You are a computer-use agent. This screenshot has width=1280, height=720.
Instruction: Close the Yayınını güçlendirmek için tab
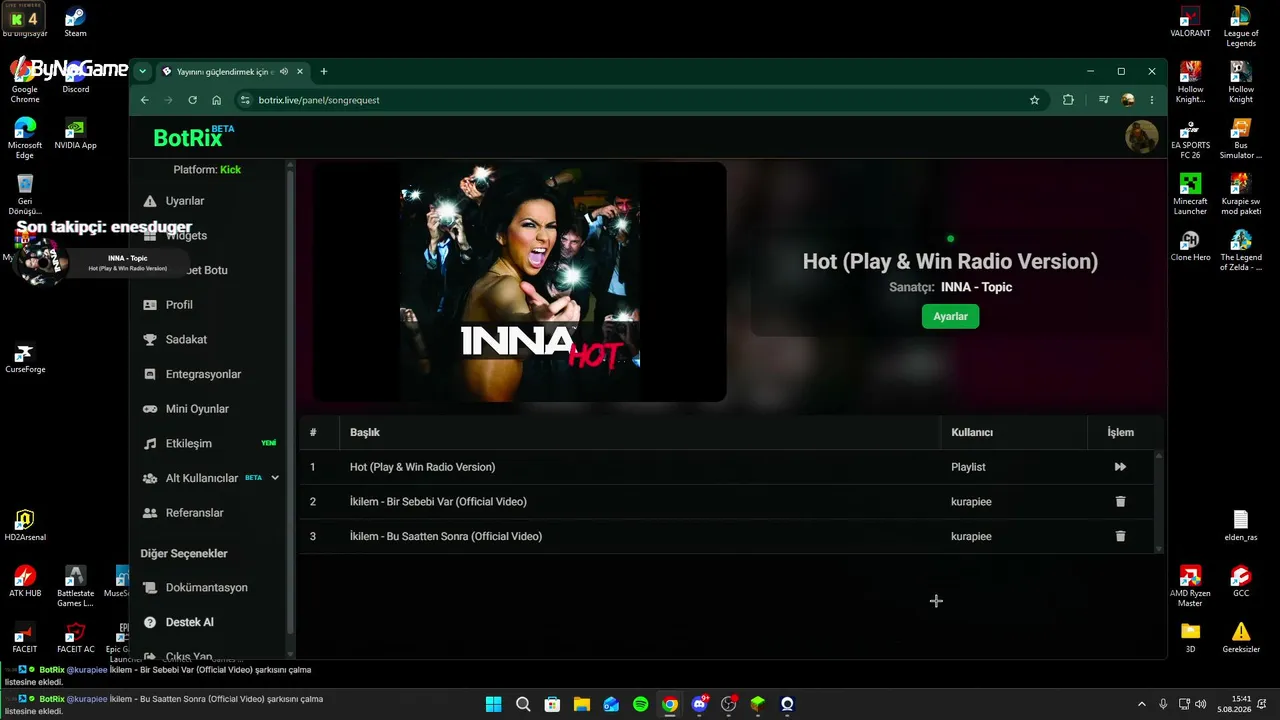300,72
